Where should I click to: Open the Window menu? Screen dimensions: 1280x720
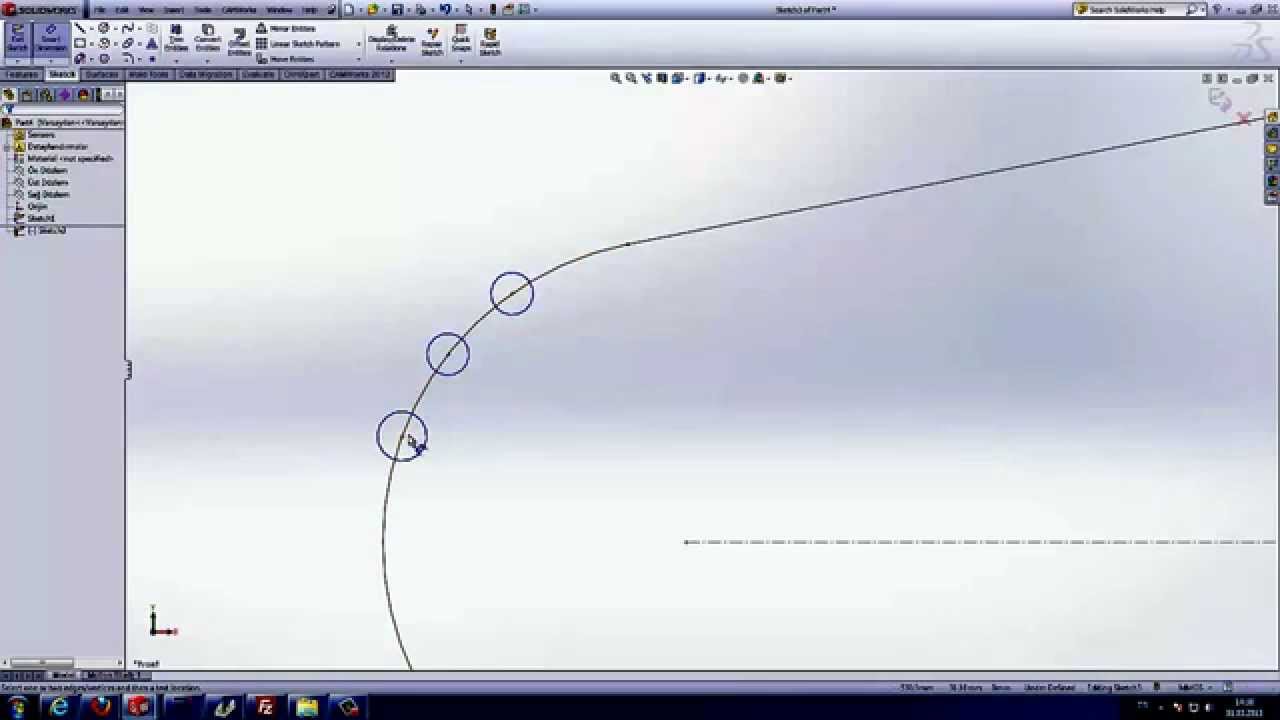click(280, 10)
